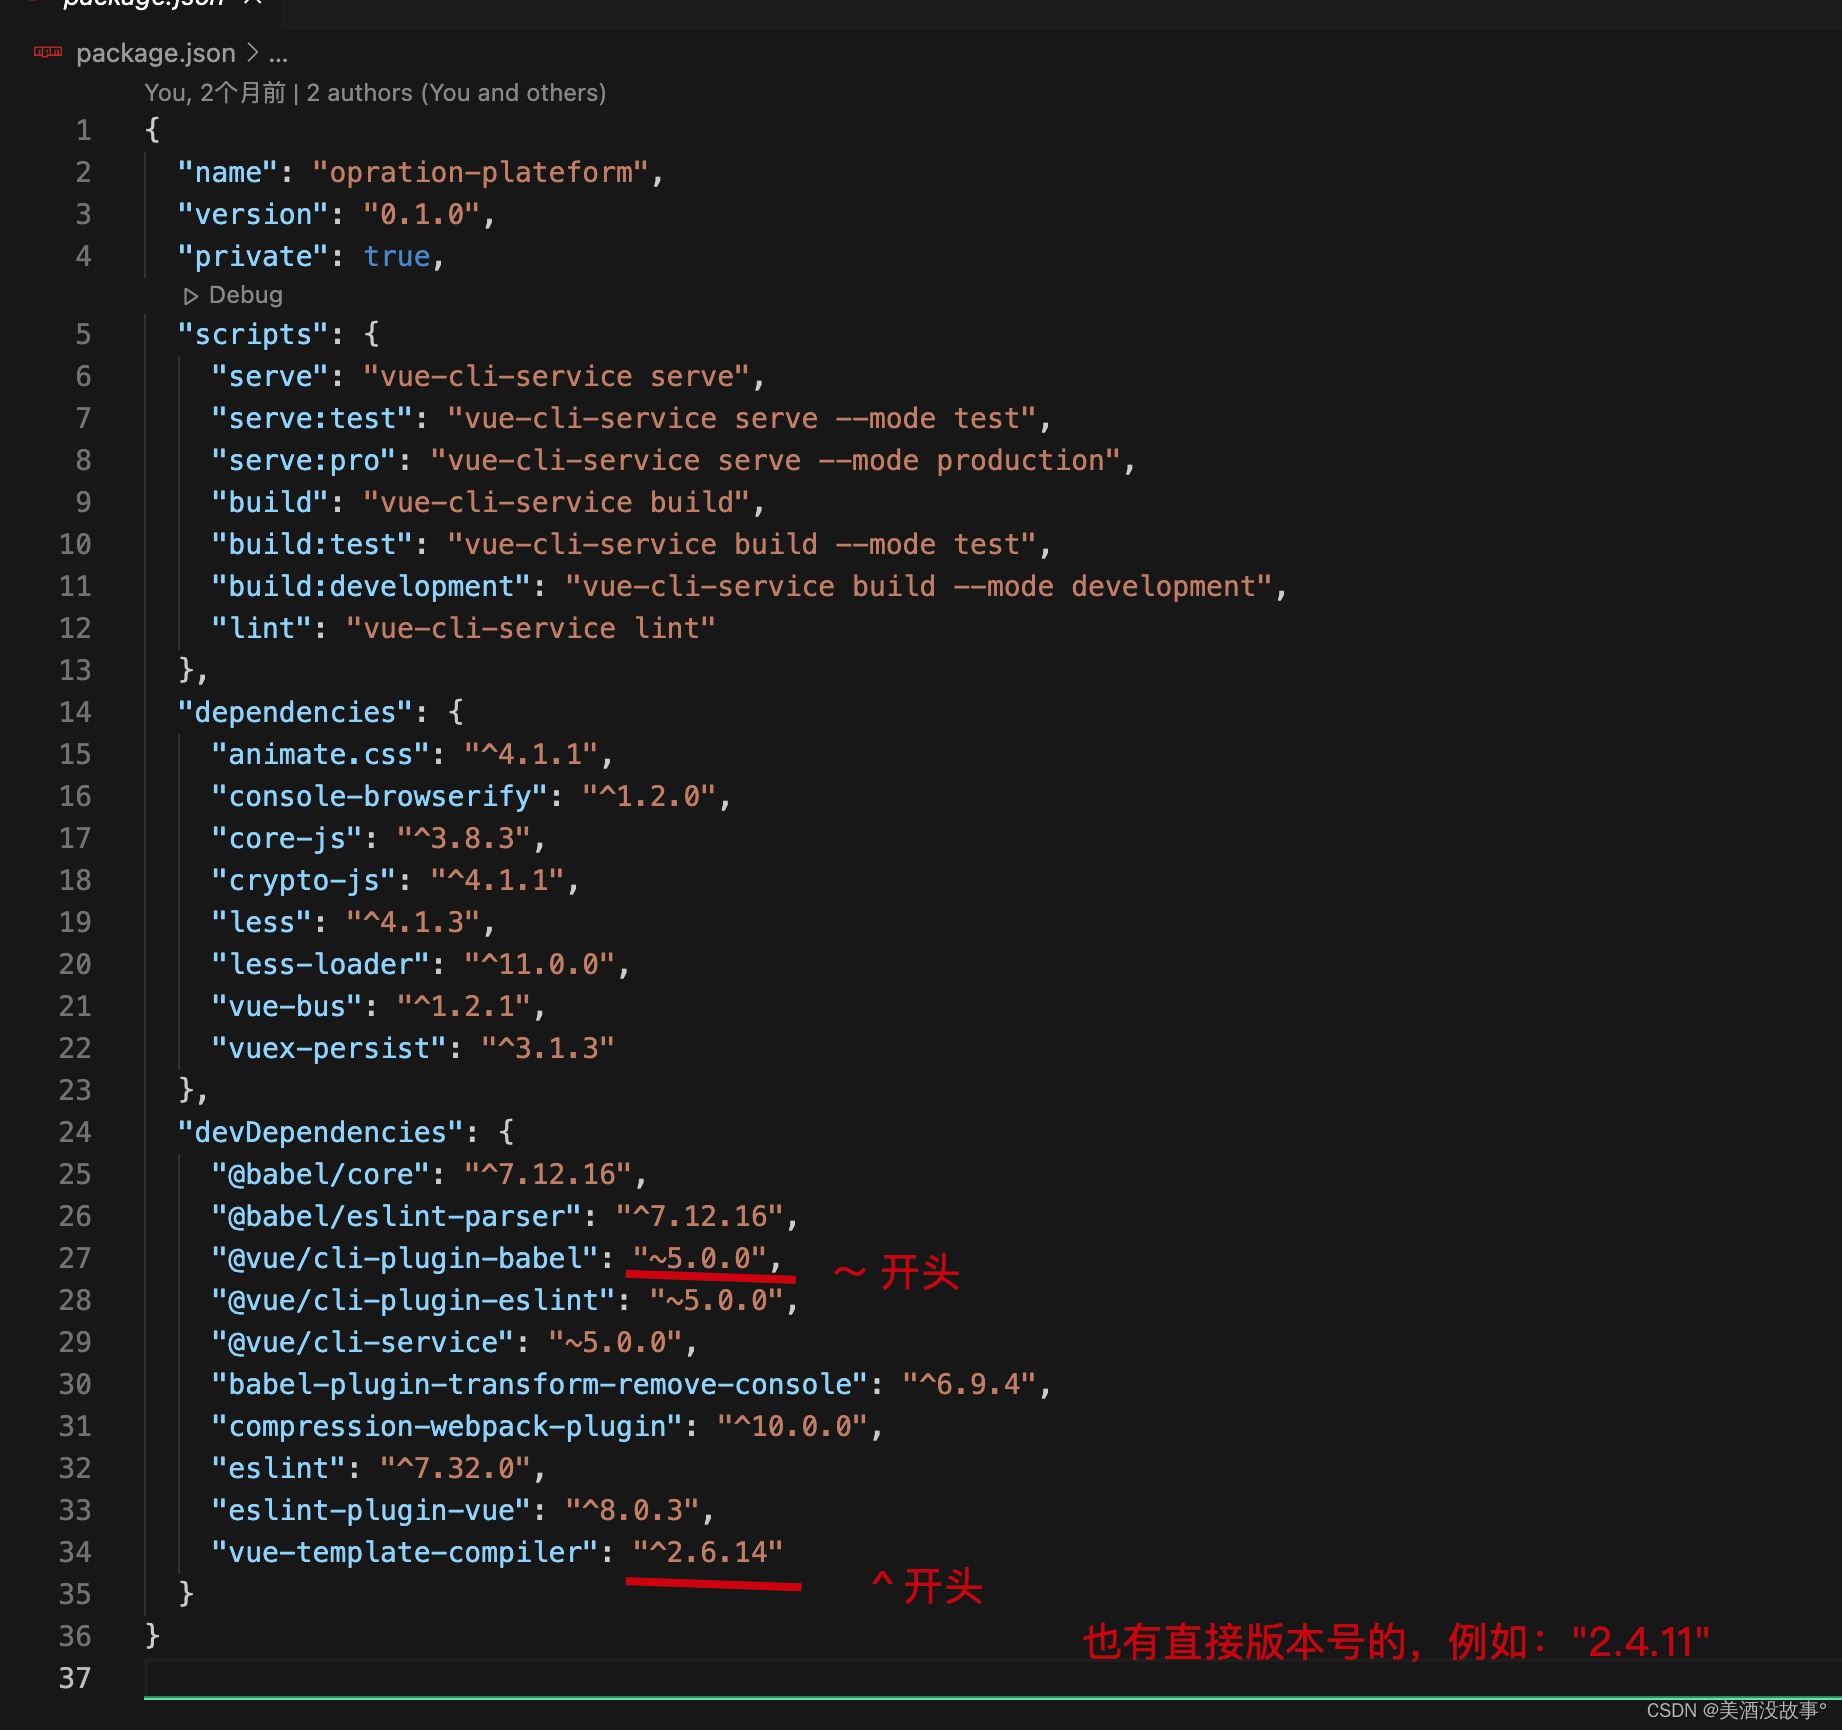The height and width of the screenshot is (1730, 1842).
Task: Click the "@vue/cli-plugin-eslint" dependency name
Action: pyautogui.click(x=414, y=1300)
